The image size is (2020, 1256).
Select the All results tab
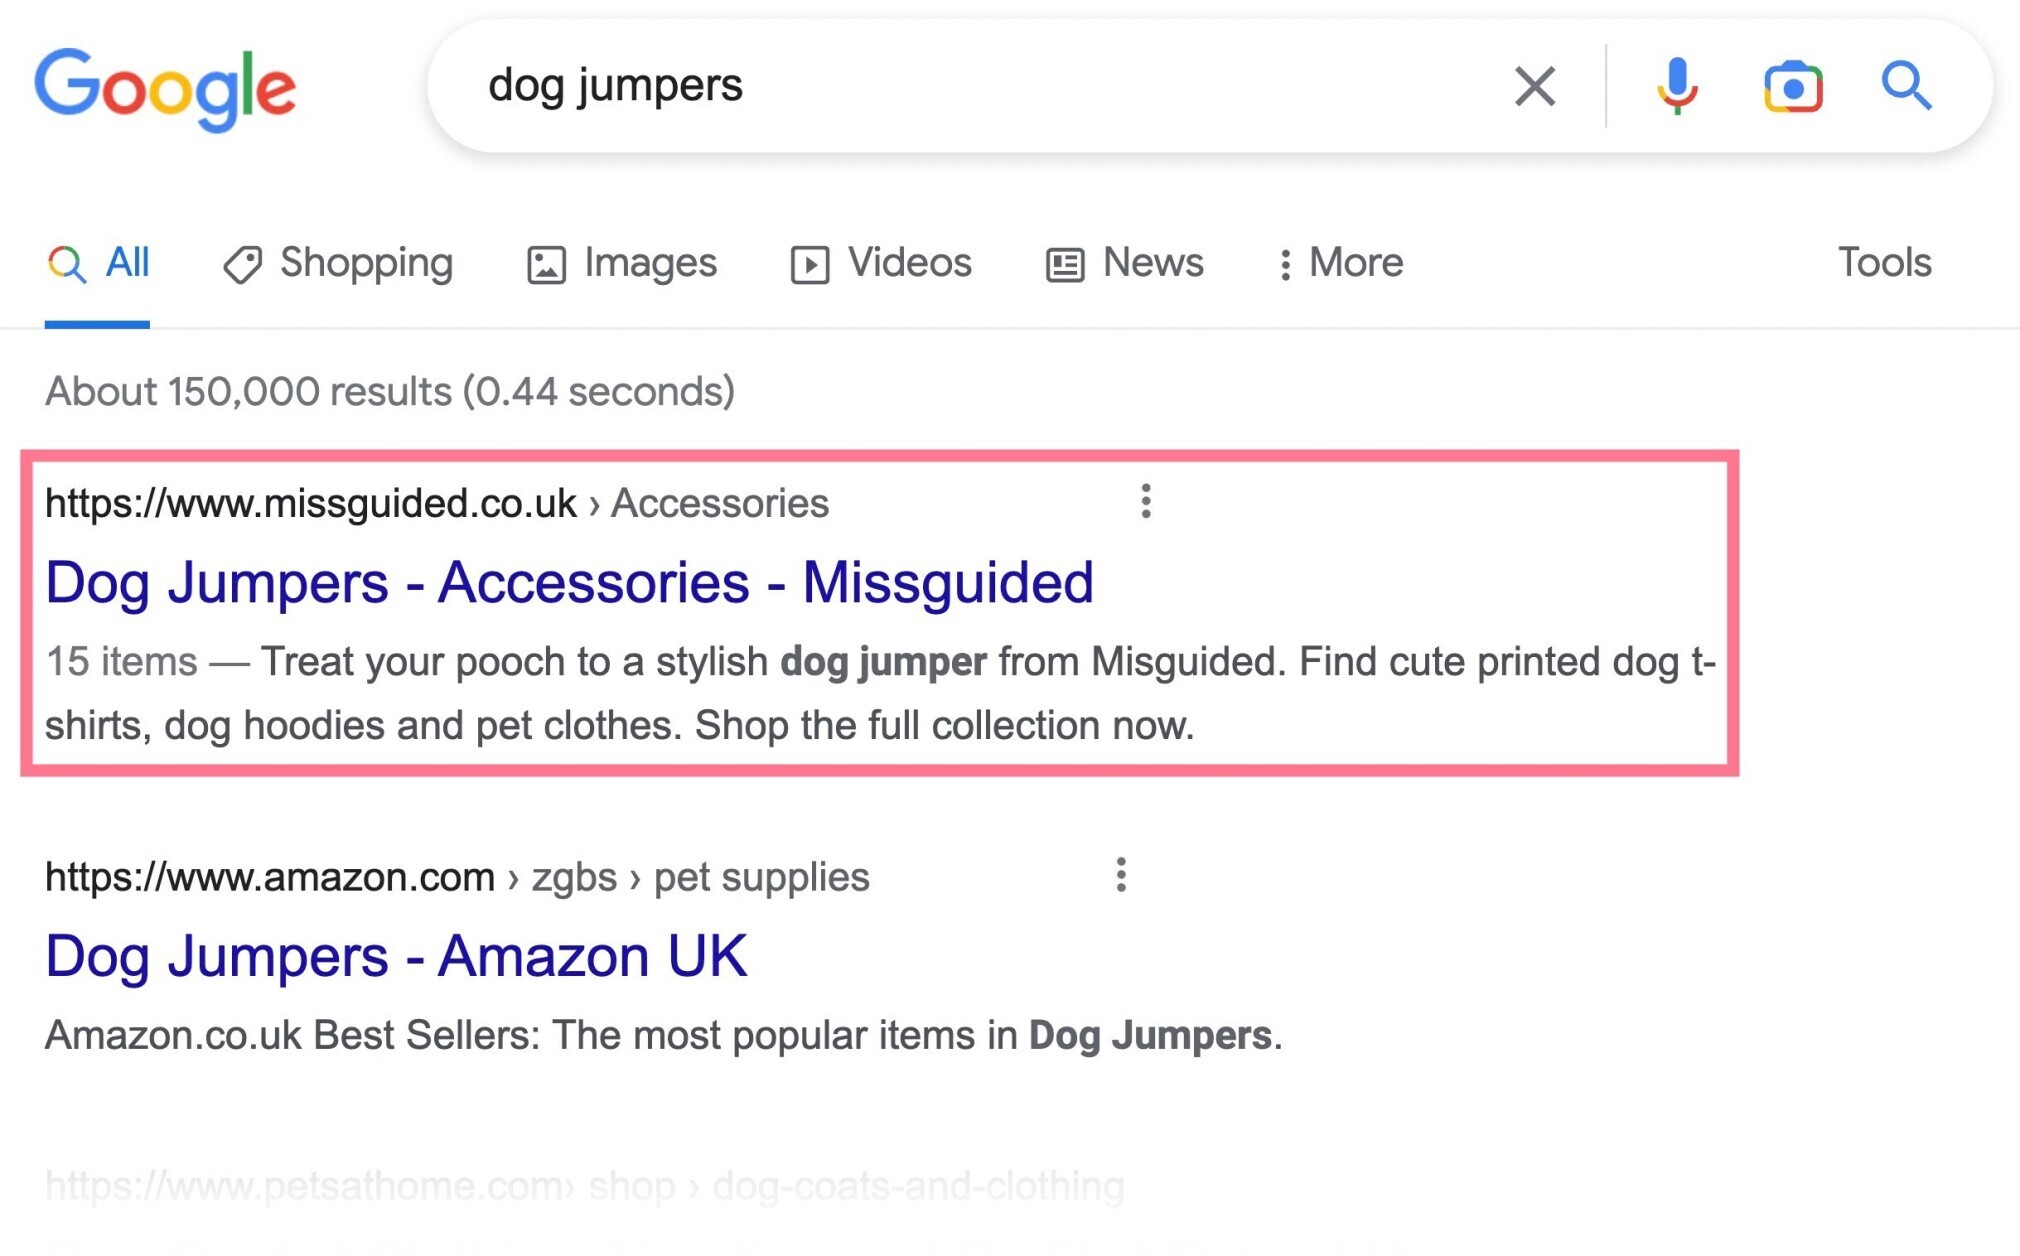click(x=98, y=264)
